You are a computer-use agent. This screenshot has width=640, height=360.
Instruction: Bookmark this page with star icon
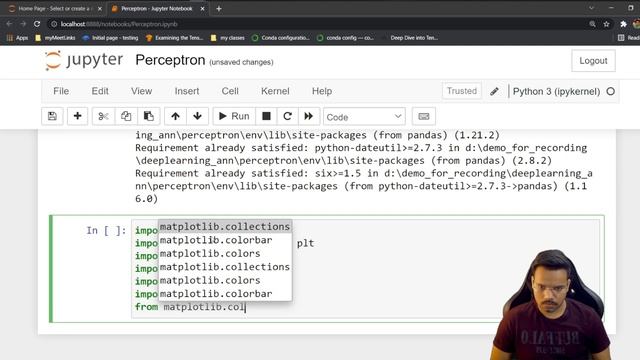coord(606,24)
